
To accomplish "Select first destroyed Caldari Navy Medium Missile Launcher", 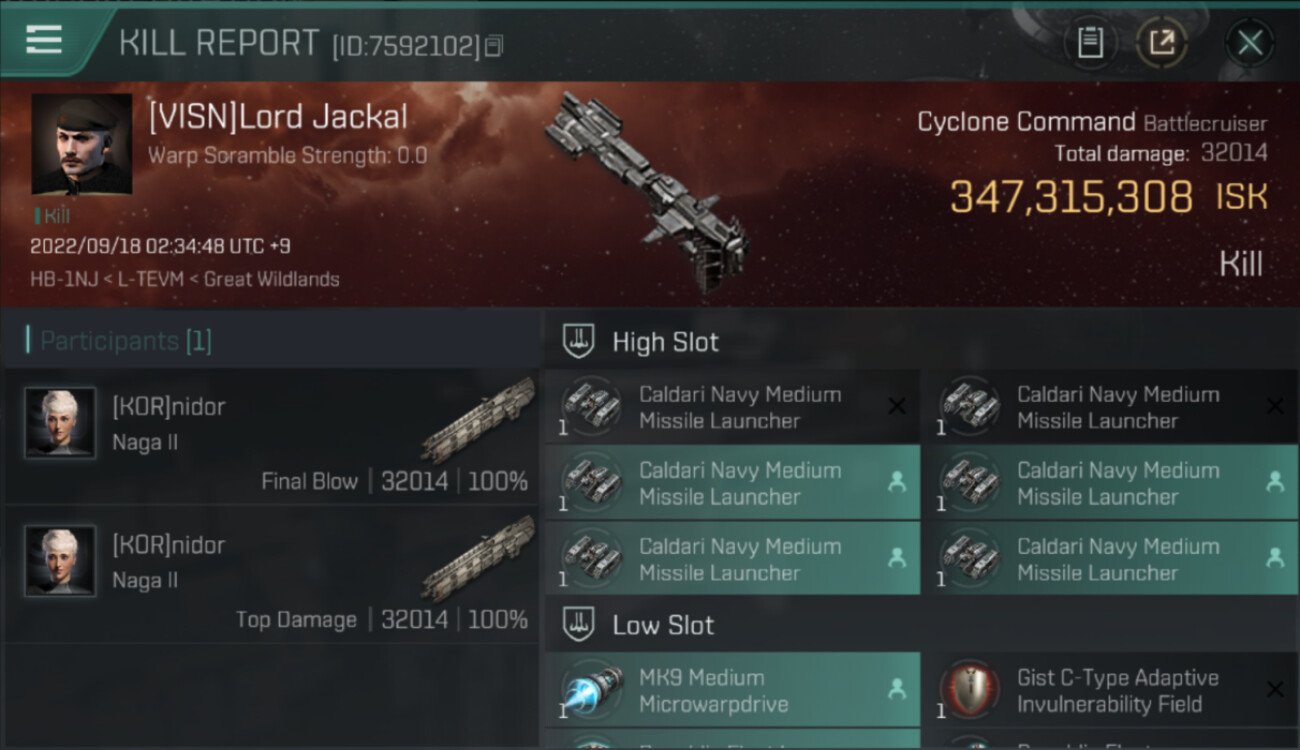I will [x=732, y=407].
